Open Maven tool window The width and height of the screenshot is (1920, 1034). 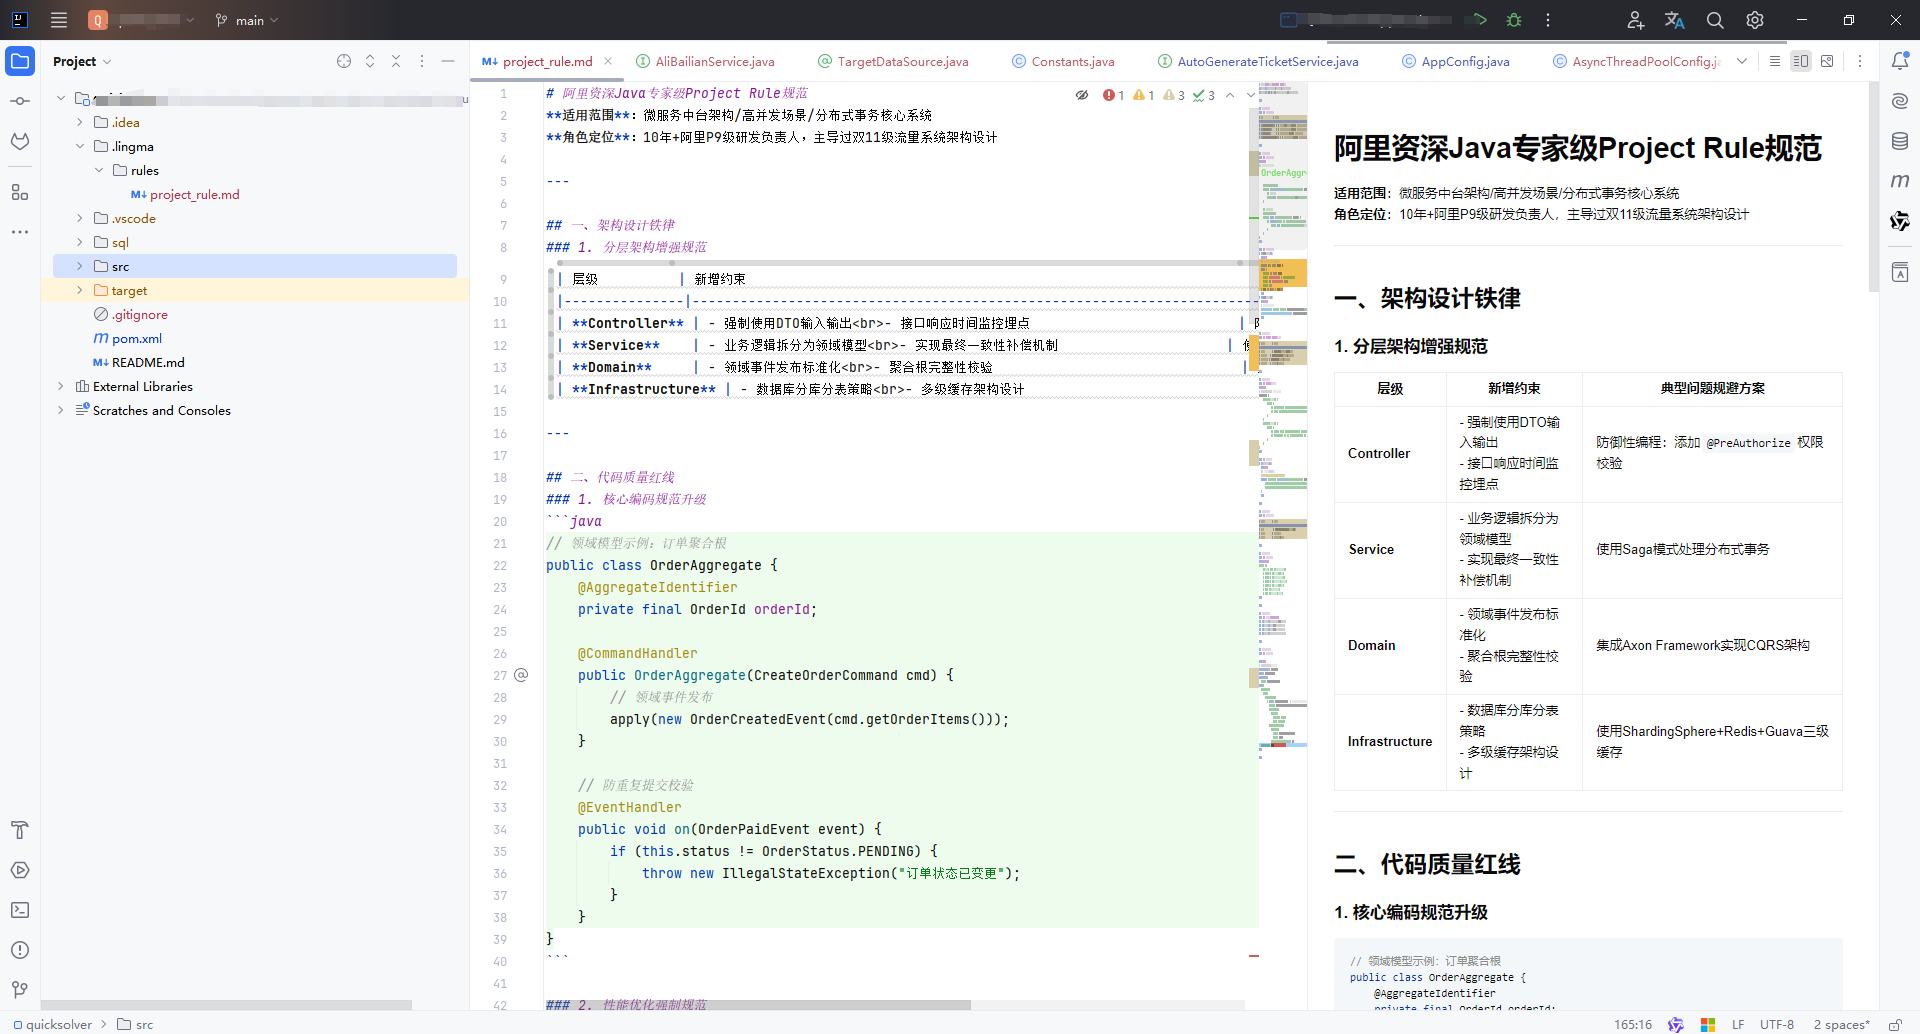[1900, 181]
